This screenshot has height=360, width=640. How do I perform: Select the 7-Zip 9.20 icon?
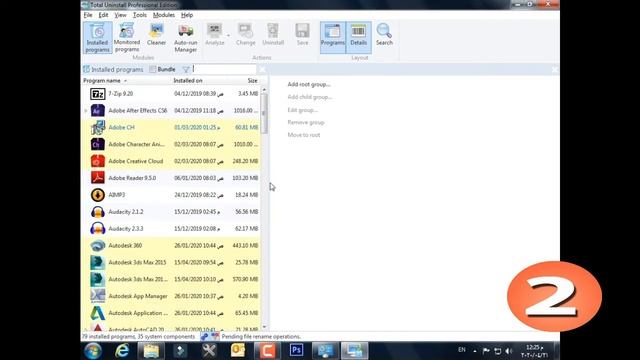pos(98,94)
